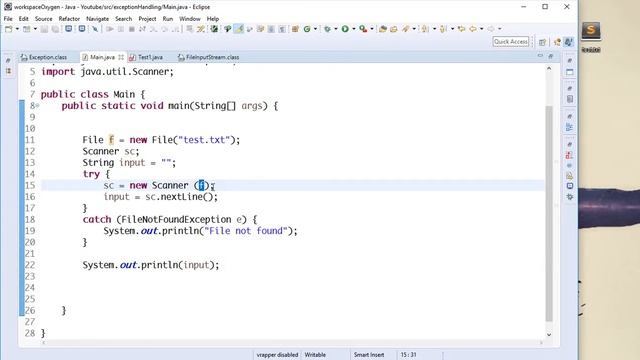The height and width of the screenshot is (360, 640).
Task: Switch to Exception.class editor tab
Action: click(44, 57)
